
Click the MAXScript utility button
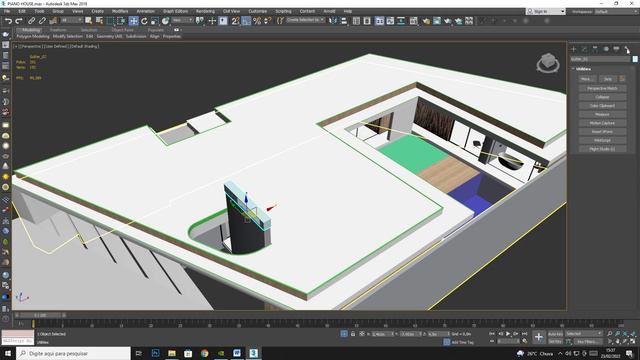click(602, 140)
